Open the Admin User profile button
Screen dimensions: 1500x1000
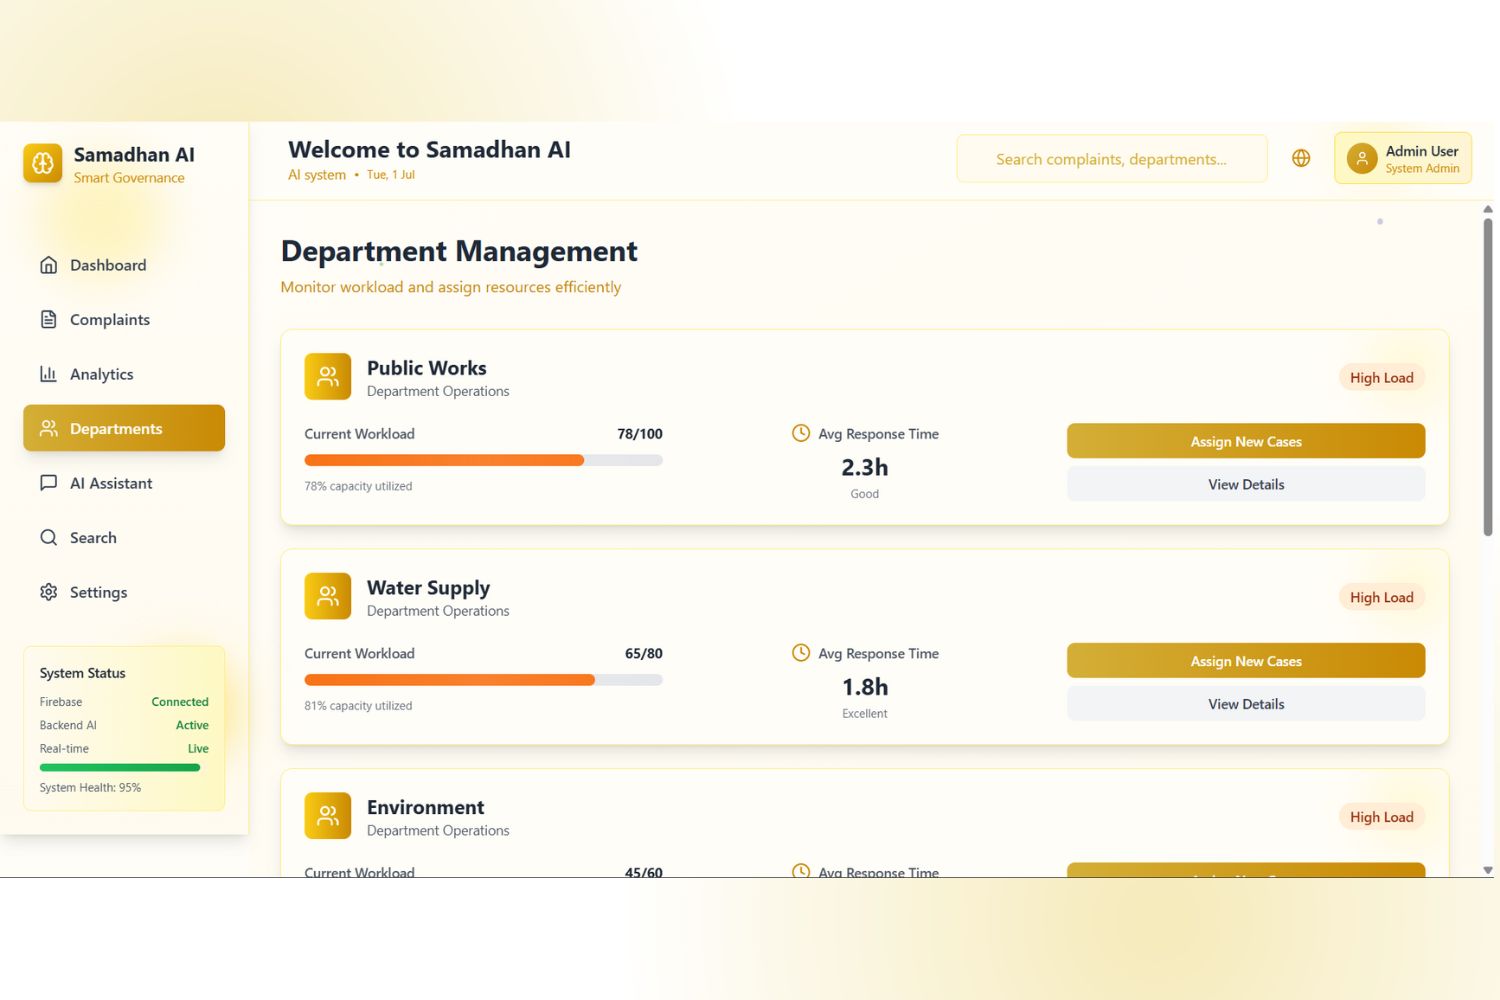click(1403, 158)
